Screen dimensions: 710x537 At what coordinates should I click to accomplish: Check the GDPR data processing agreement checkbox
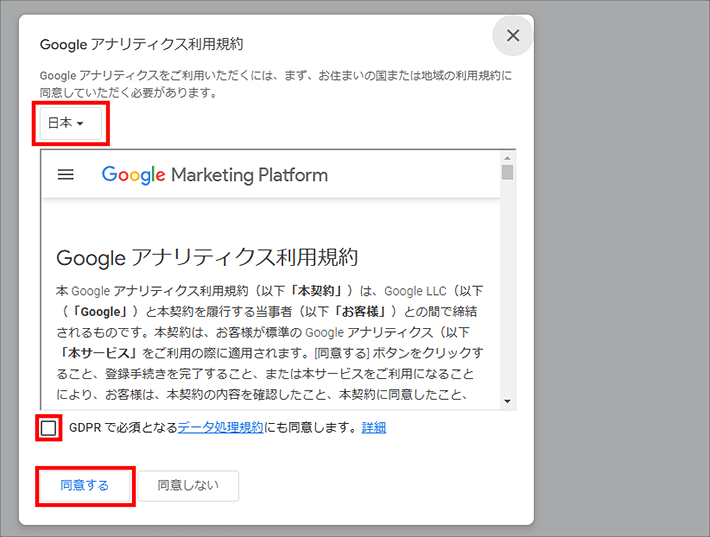tap(48, 428)
